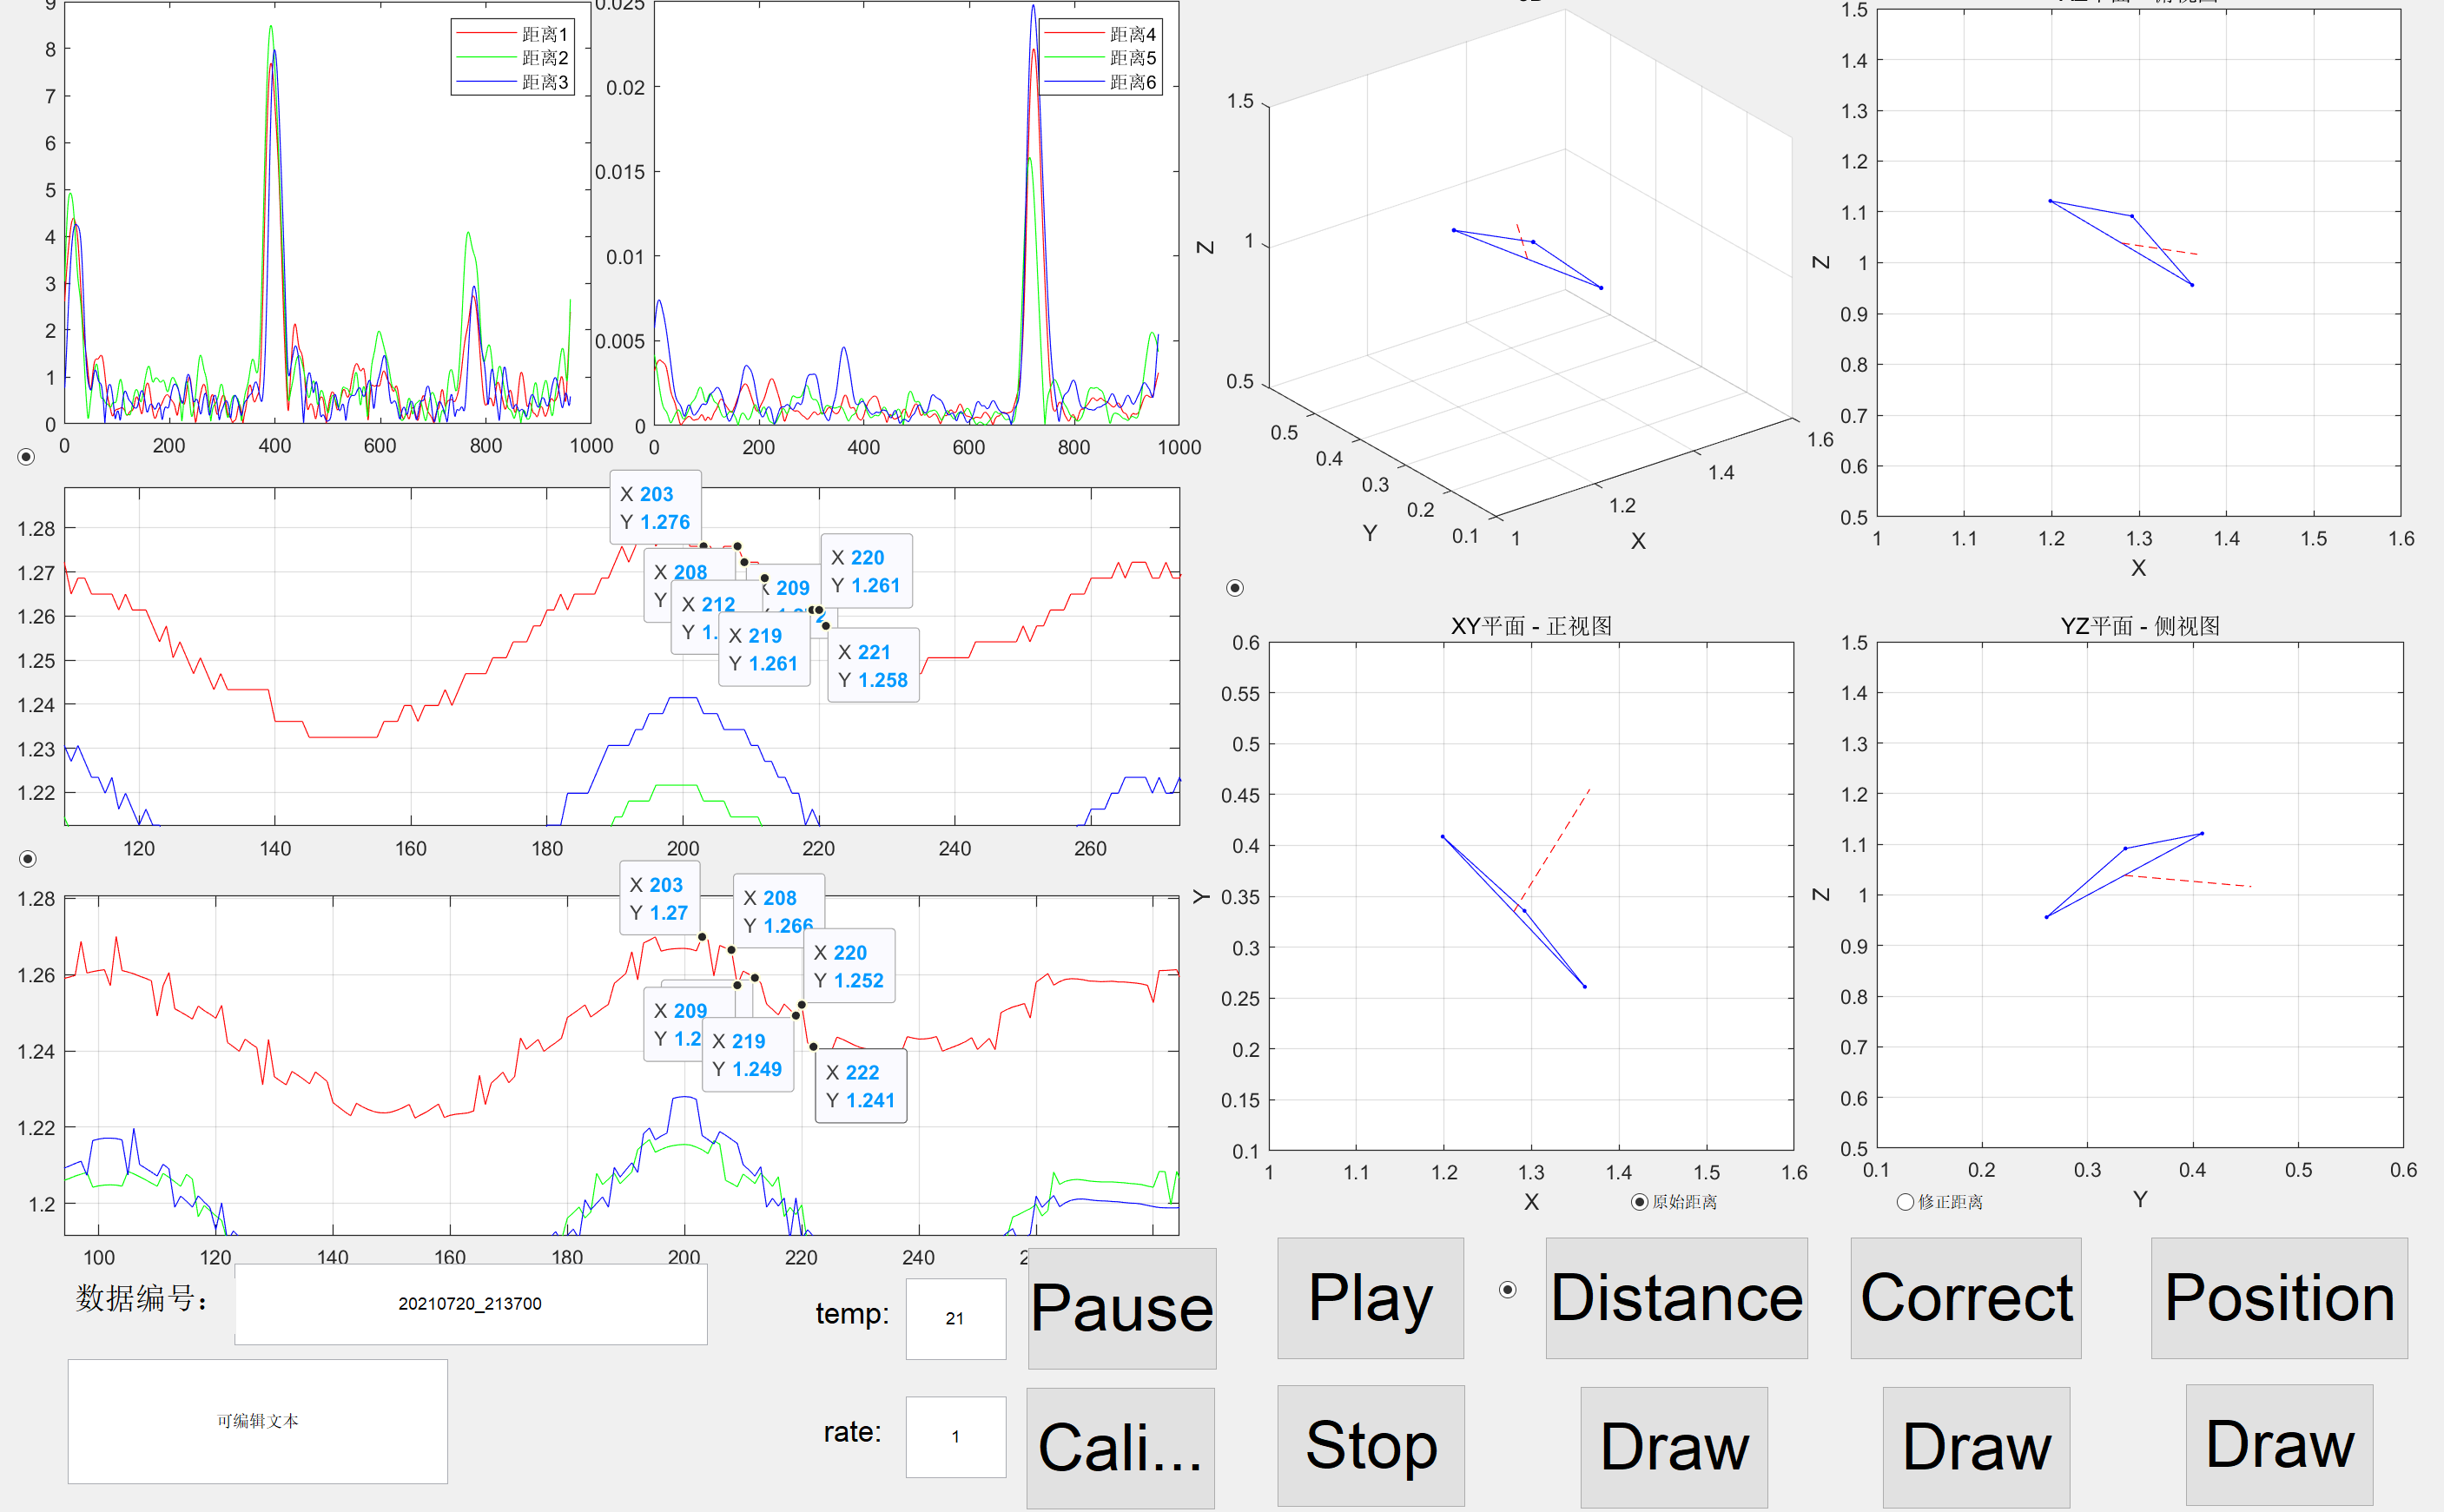Toggle the radio button below the 3D plot
Screen dimensions: 2444x1512
coord(1235,588)
